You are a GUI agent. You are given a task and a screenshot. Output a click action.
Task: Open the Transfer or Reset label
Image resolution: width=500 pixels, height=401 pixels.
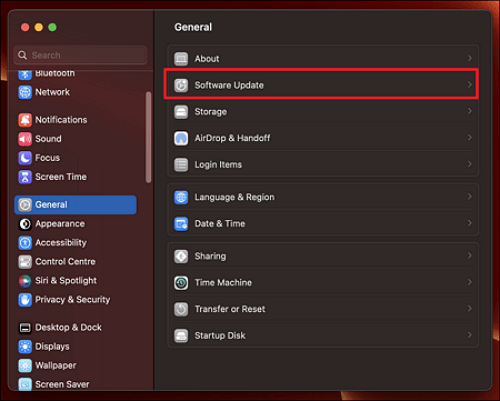click(230, 309)
